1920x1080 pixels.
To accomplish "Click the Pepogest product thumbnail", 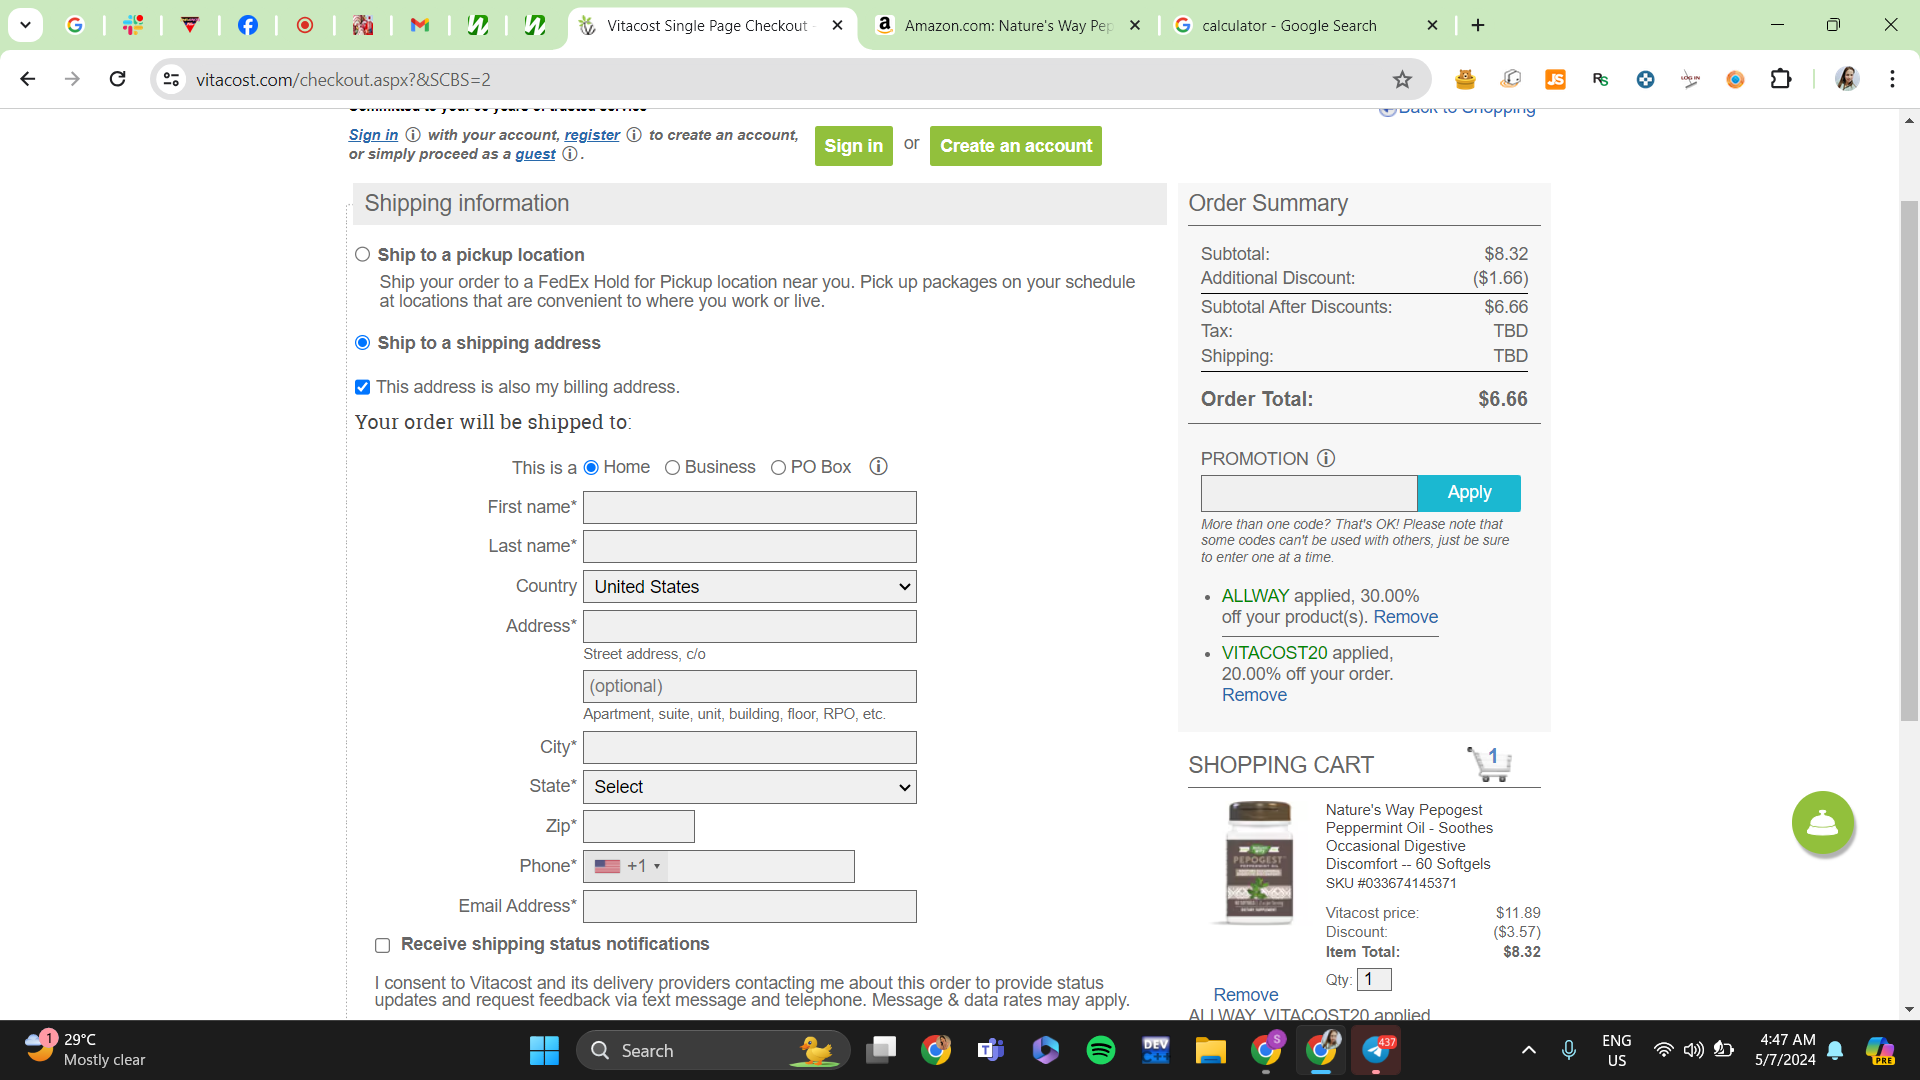I will 1259,863.
